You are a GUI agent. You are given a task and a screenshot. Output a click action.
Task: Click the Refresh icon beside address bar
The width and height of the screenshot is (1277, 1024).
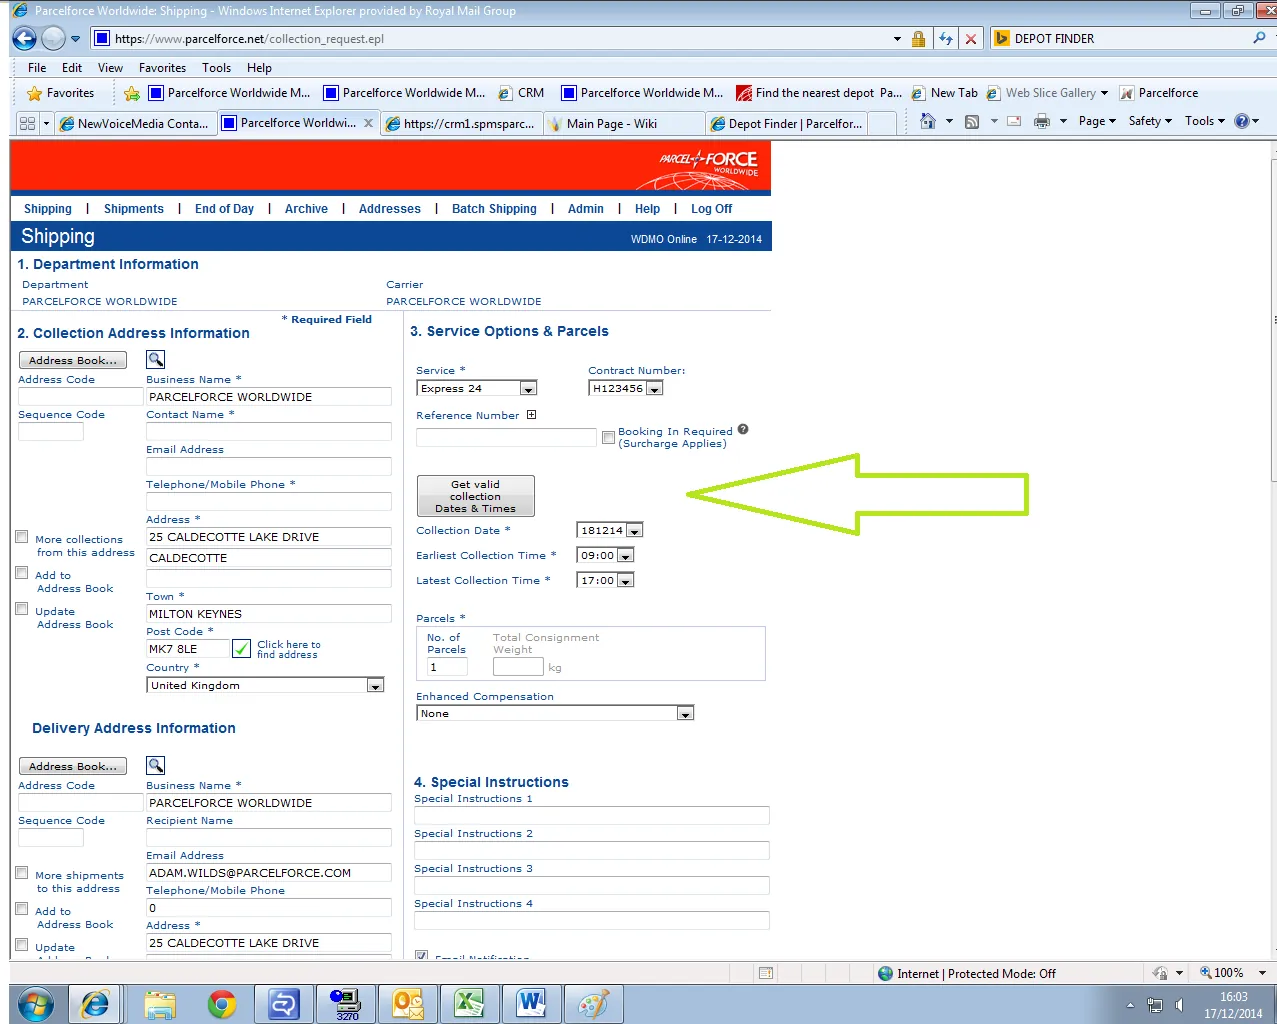(946, 39)
